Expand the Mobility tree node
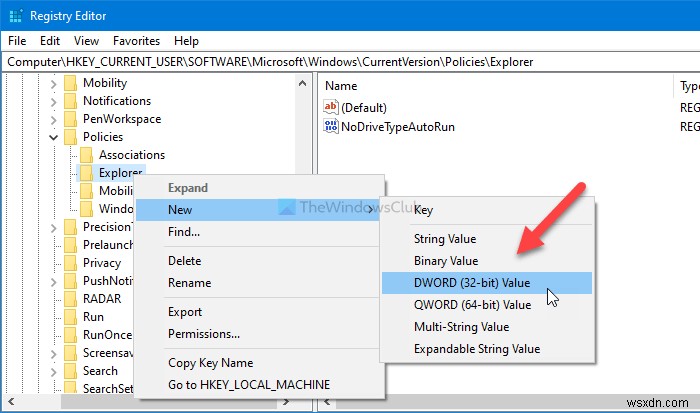The height and width of the screenshot is (413, 700). tap(54, 83)
